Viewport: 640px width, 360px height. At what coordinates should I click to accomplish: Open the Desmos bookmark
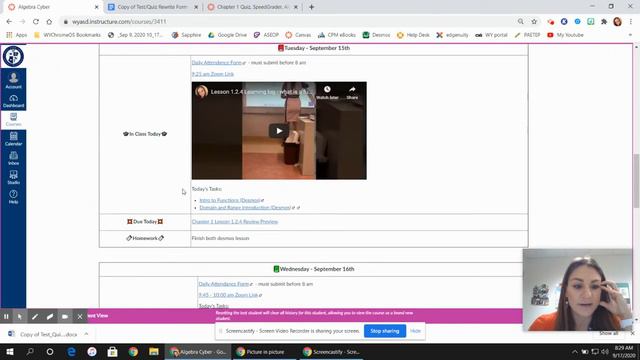[376, 35]
